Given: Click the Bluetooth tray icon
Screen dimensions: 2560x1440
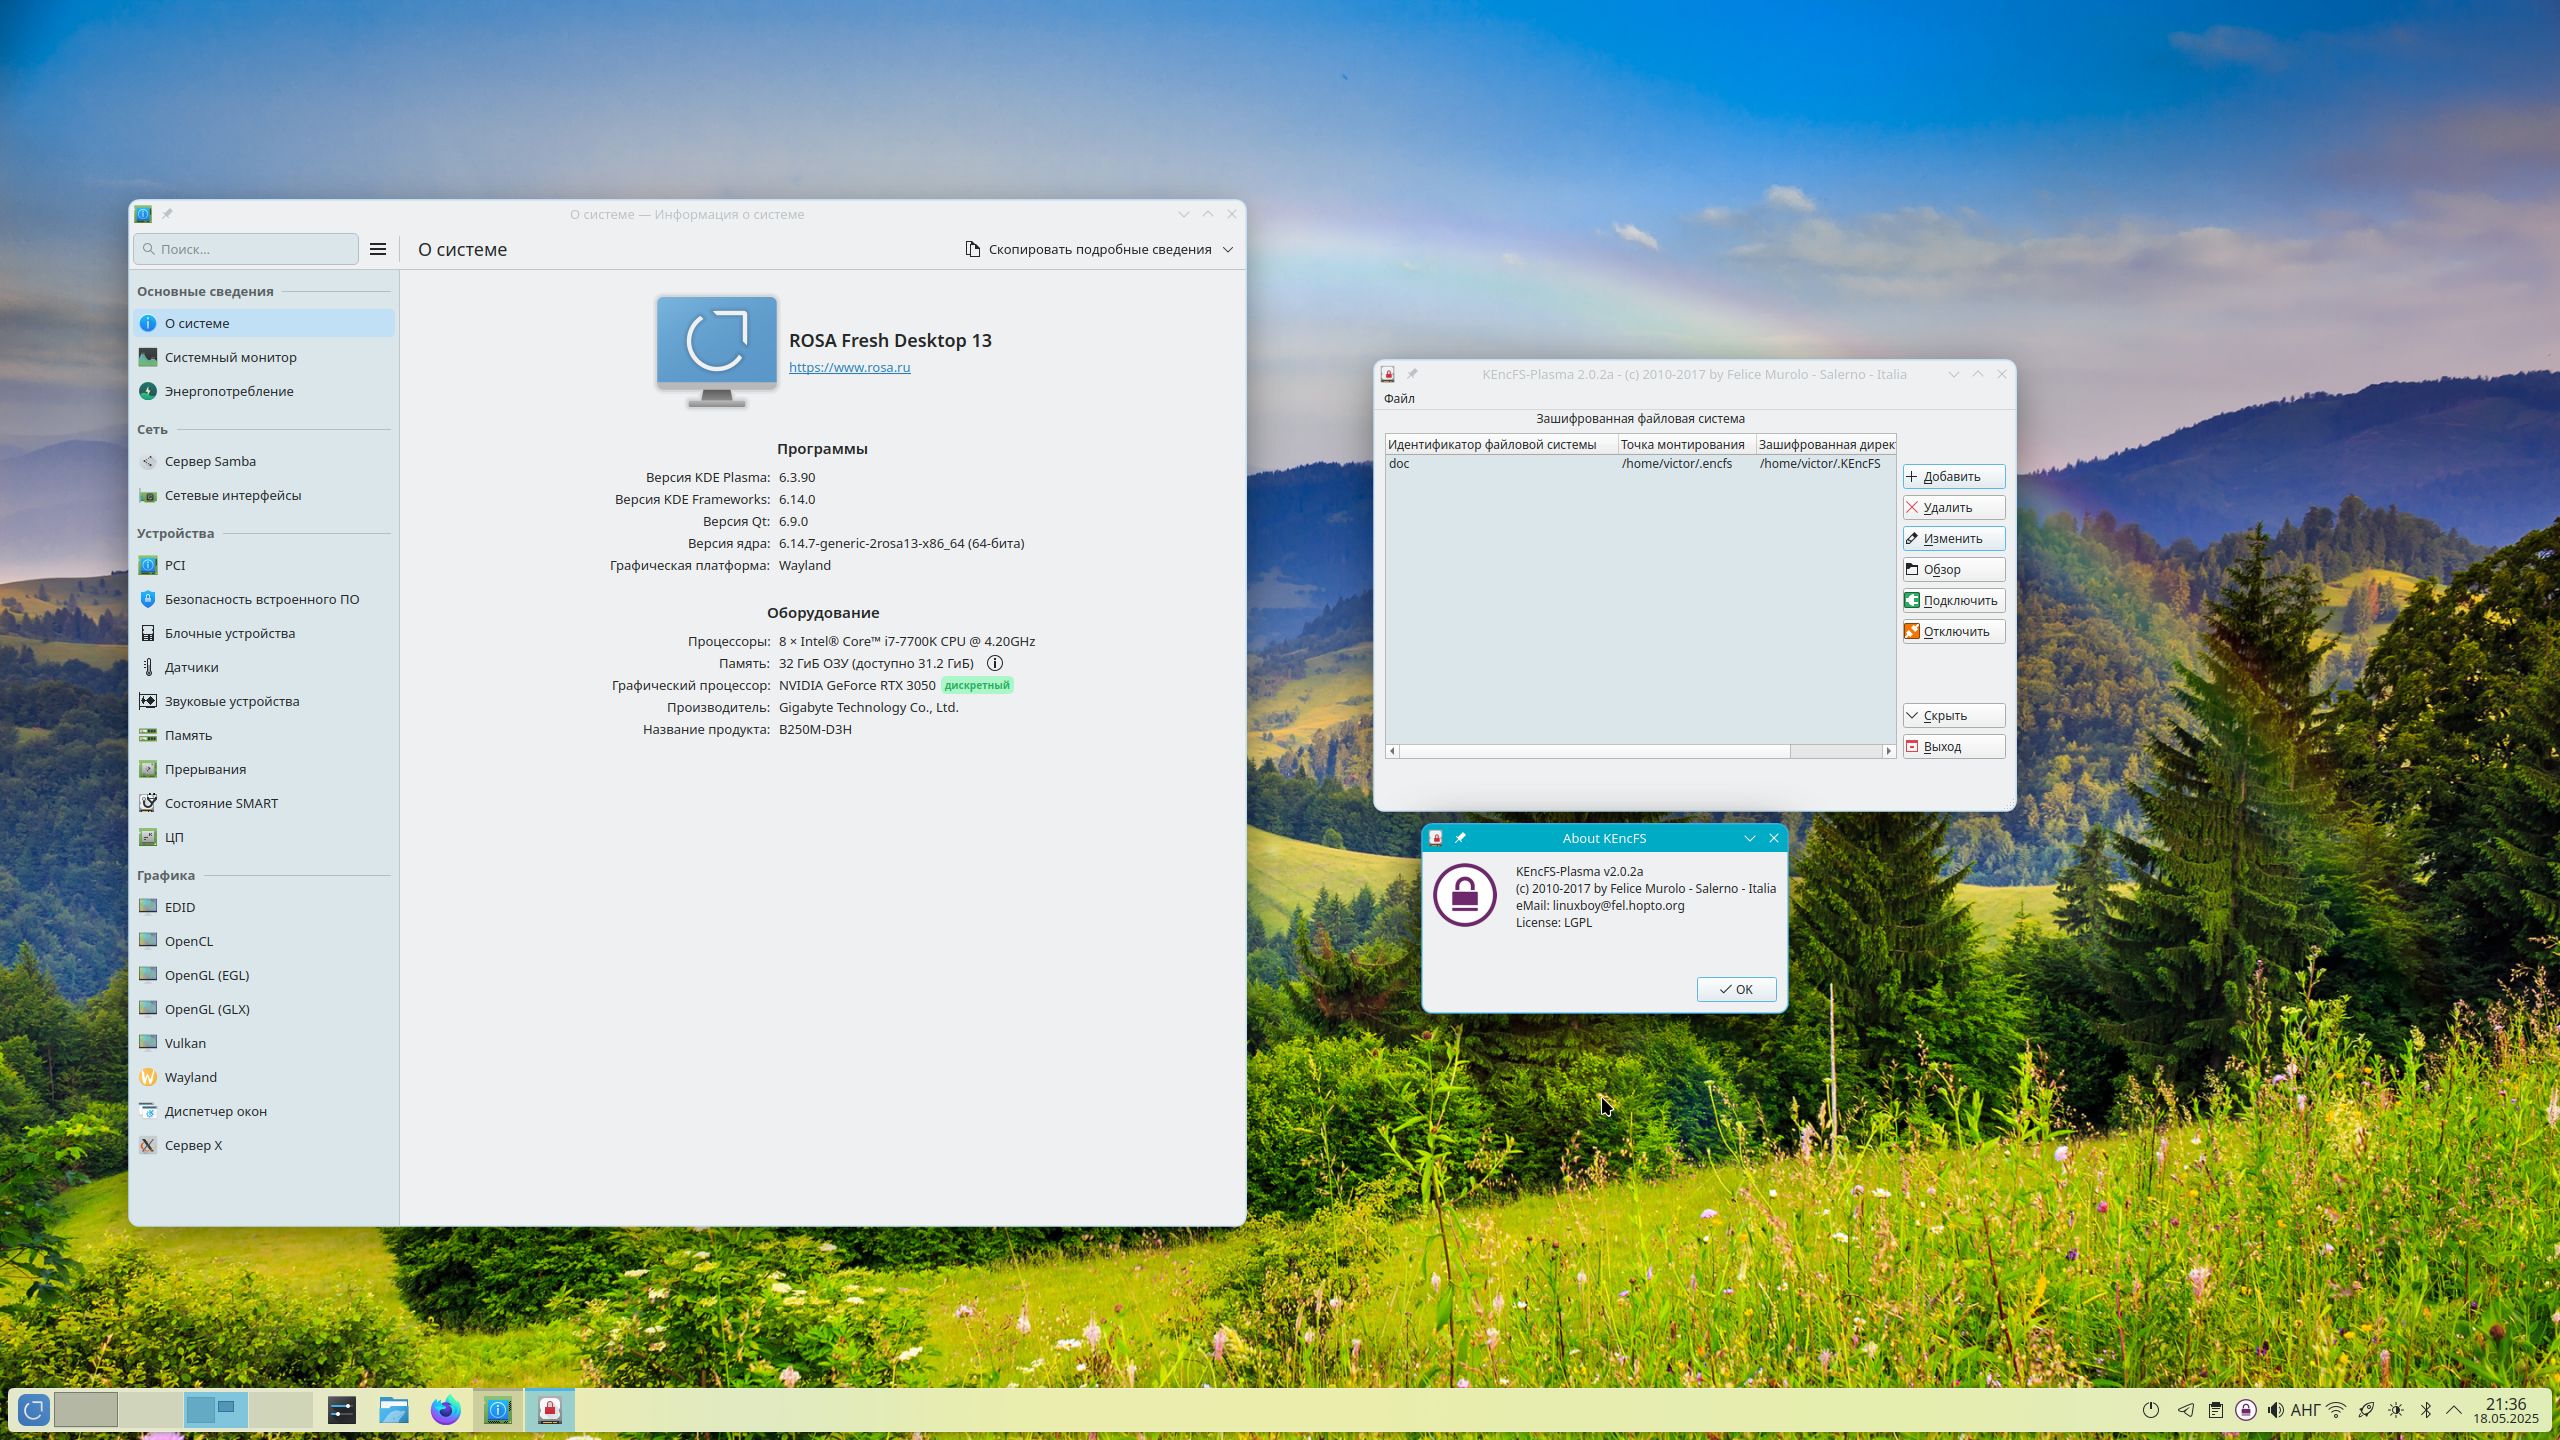Looking at the screenshot, I should (2425, 1410).
